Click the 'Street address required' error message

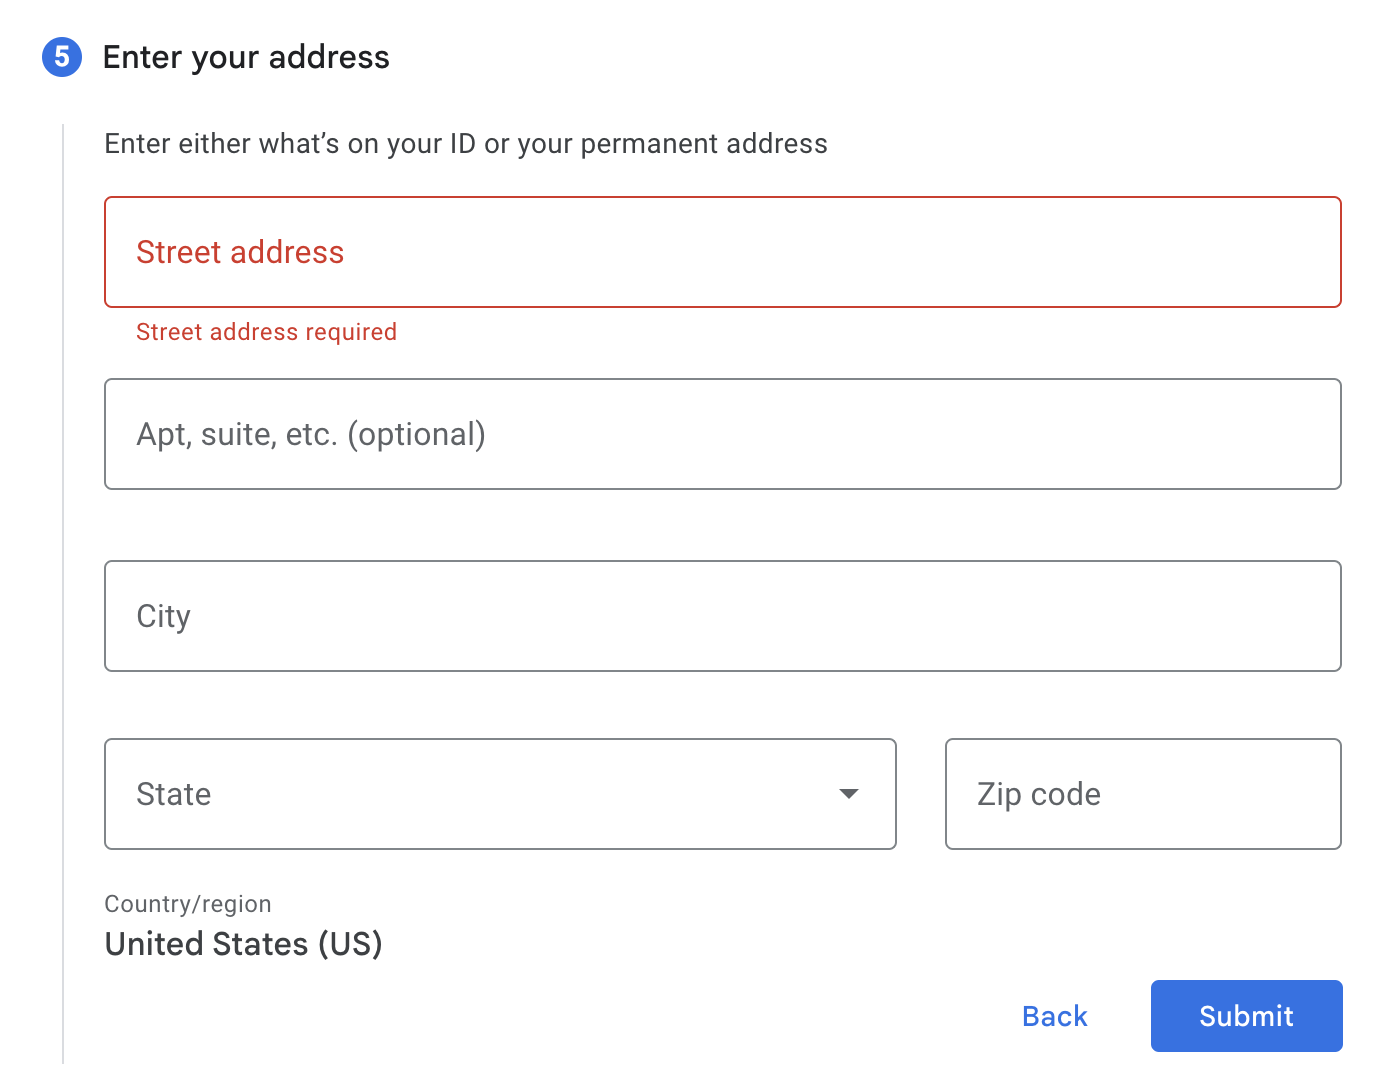[266, 331]
